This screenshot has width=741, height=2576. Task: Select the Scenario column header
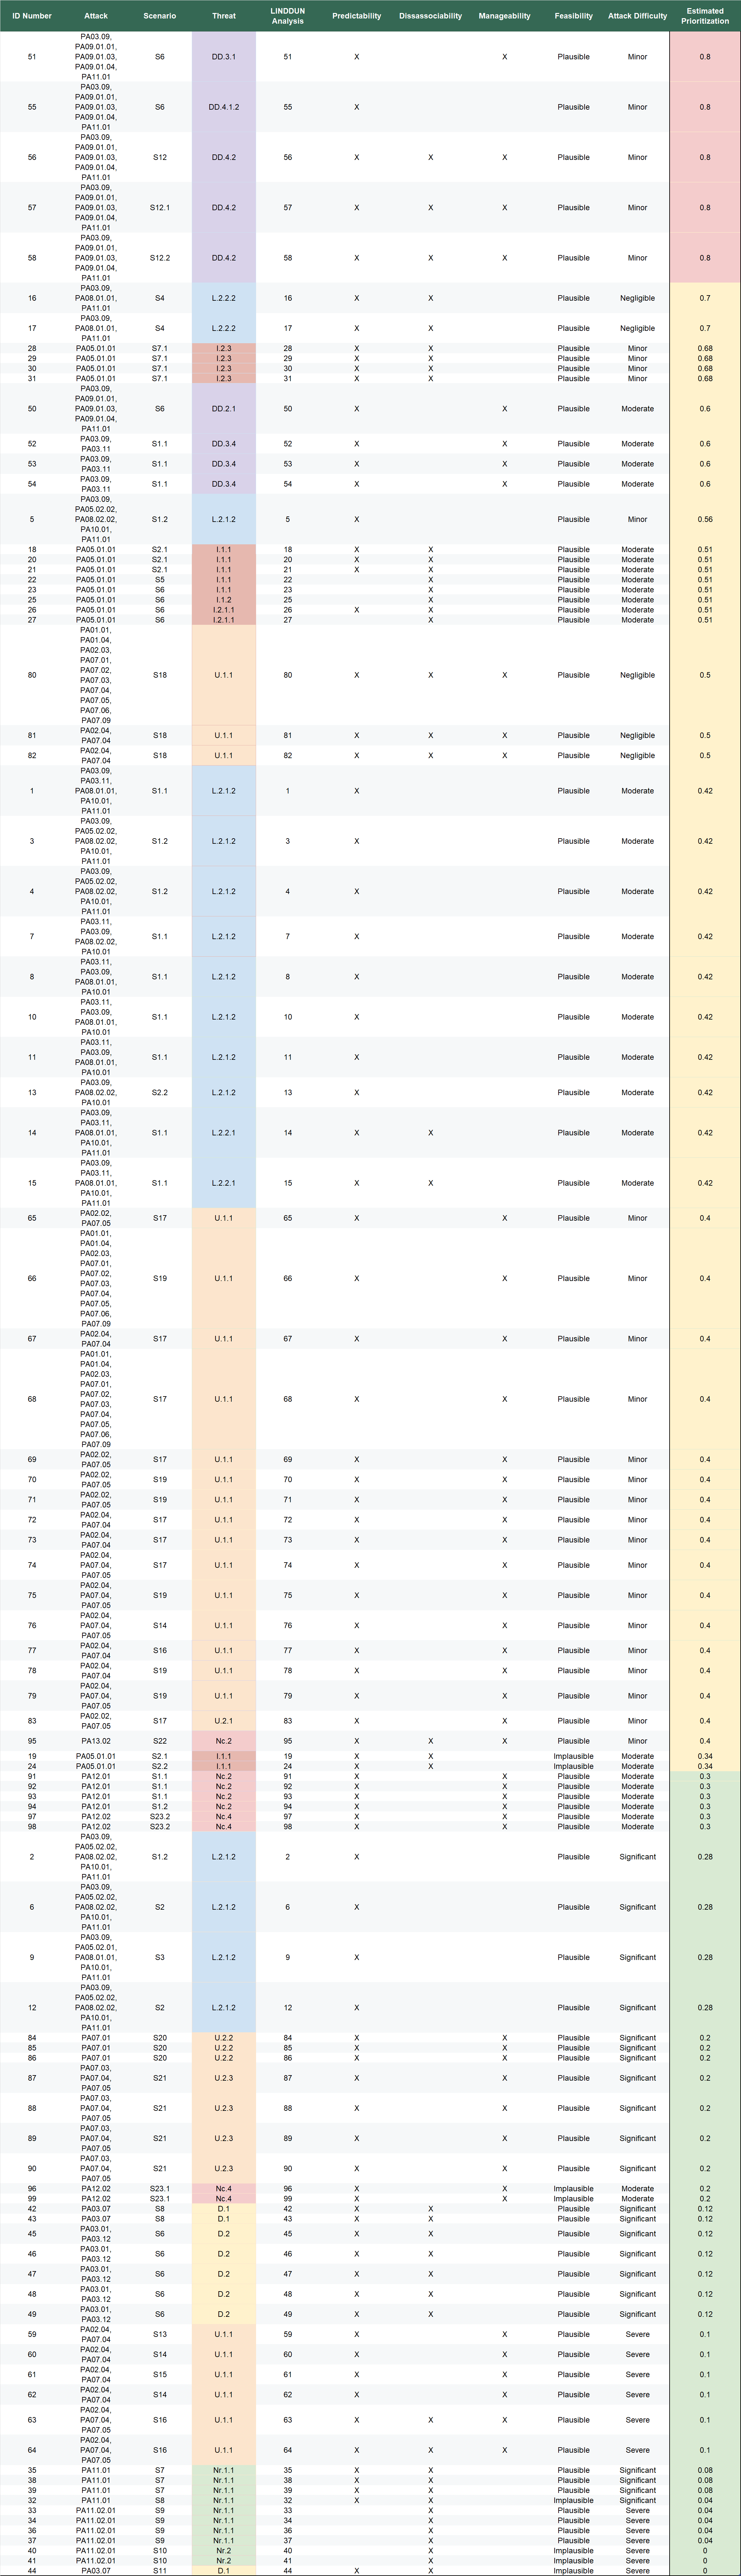[x=160, y=16]
